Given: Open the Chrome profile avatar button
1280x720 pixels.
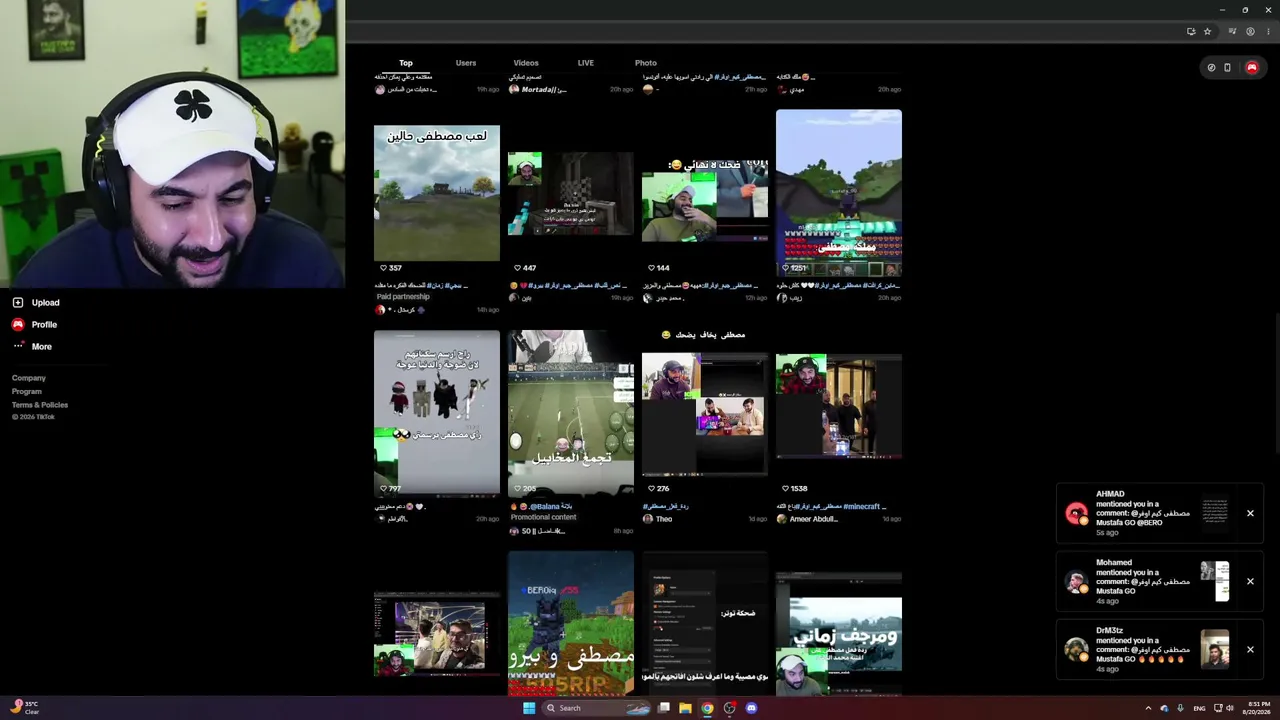Looking at the screenshot, I should 1250,31.
